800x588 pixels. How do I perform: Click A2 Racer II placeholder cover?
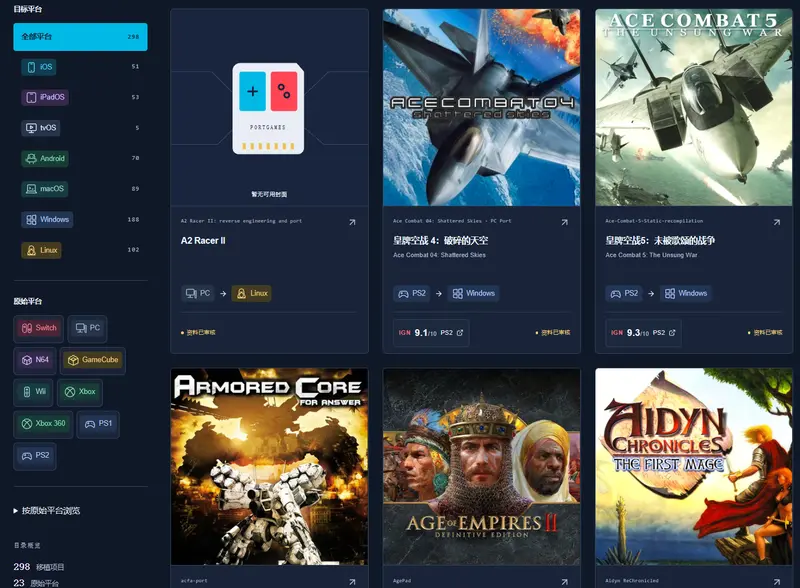click(269, 108)
